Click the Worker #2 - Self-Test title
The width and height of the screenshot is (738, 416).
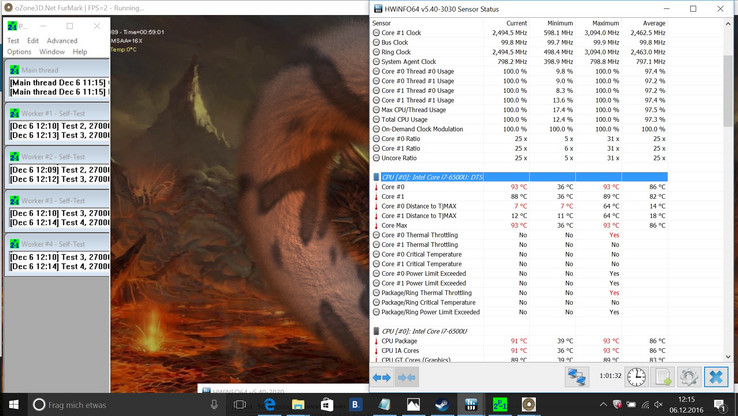(53, 157)
